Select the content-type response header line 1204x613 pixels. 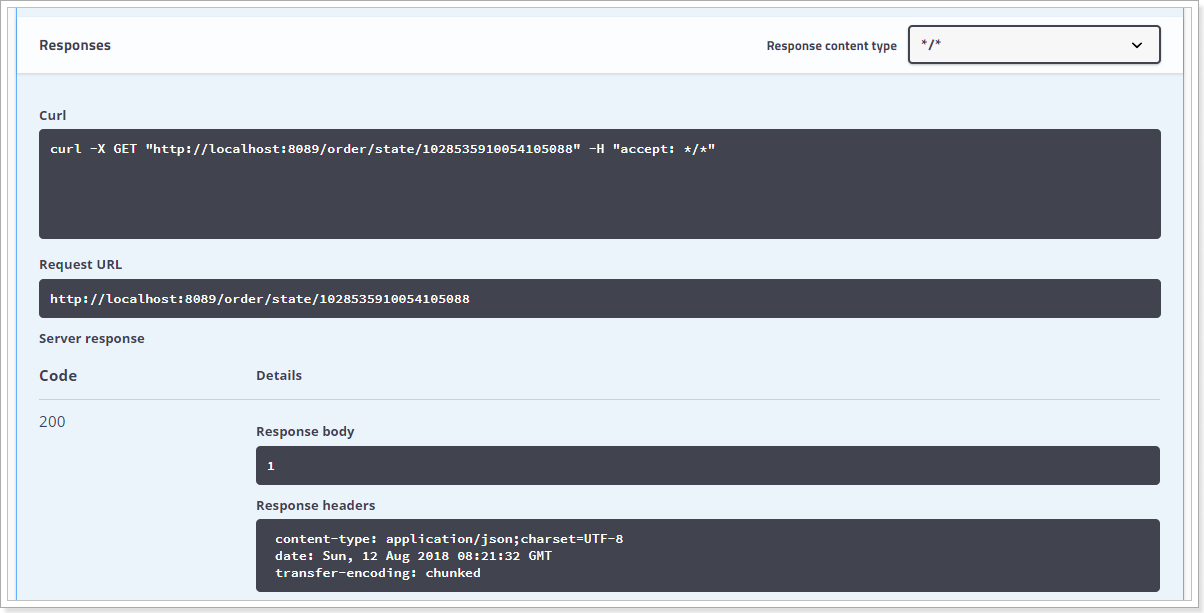(449, 539)
